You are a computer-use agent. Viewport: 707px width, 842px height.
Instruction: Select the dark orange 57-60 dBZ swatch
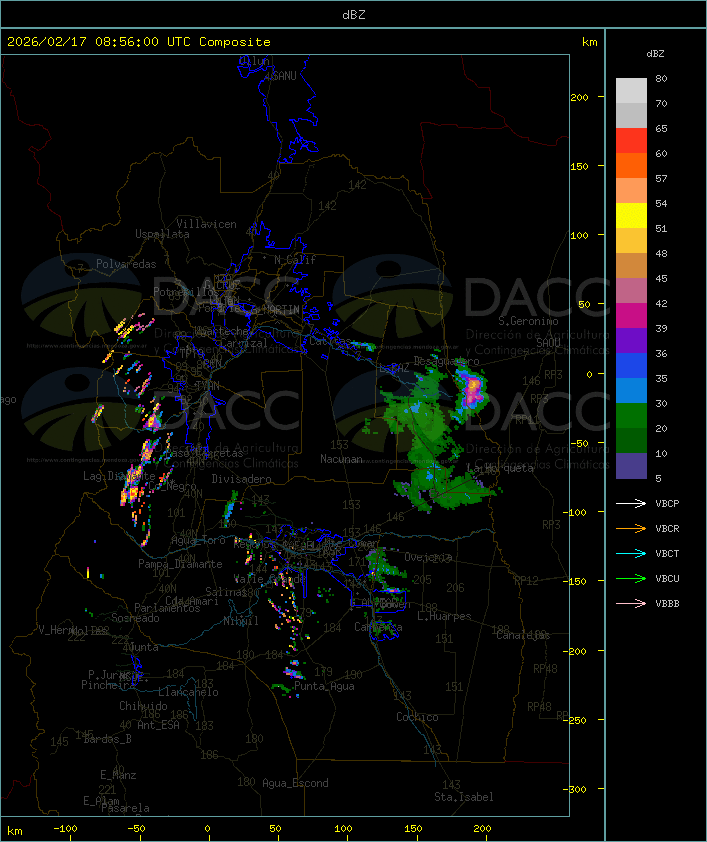point(631,165)
